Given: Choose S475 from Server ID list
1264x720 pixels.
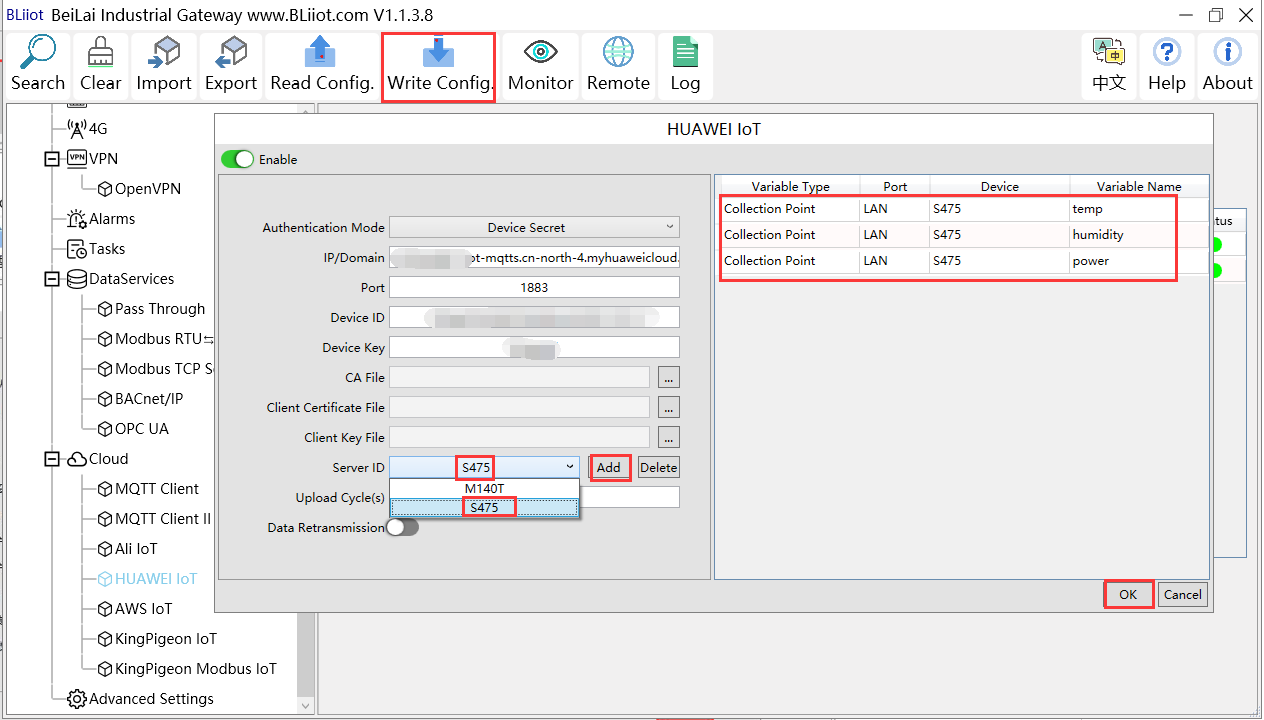Looking at the screenshot, I should point(484,507).
